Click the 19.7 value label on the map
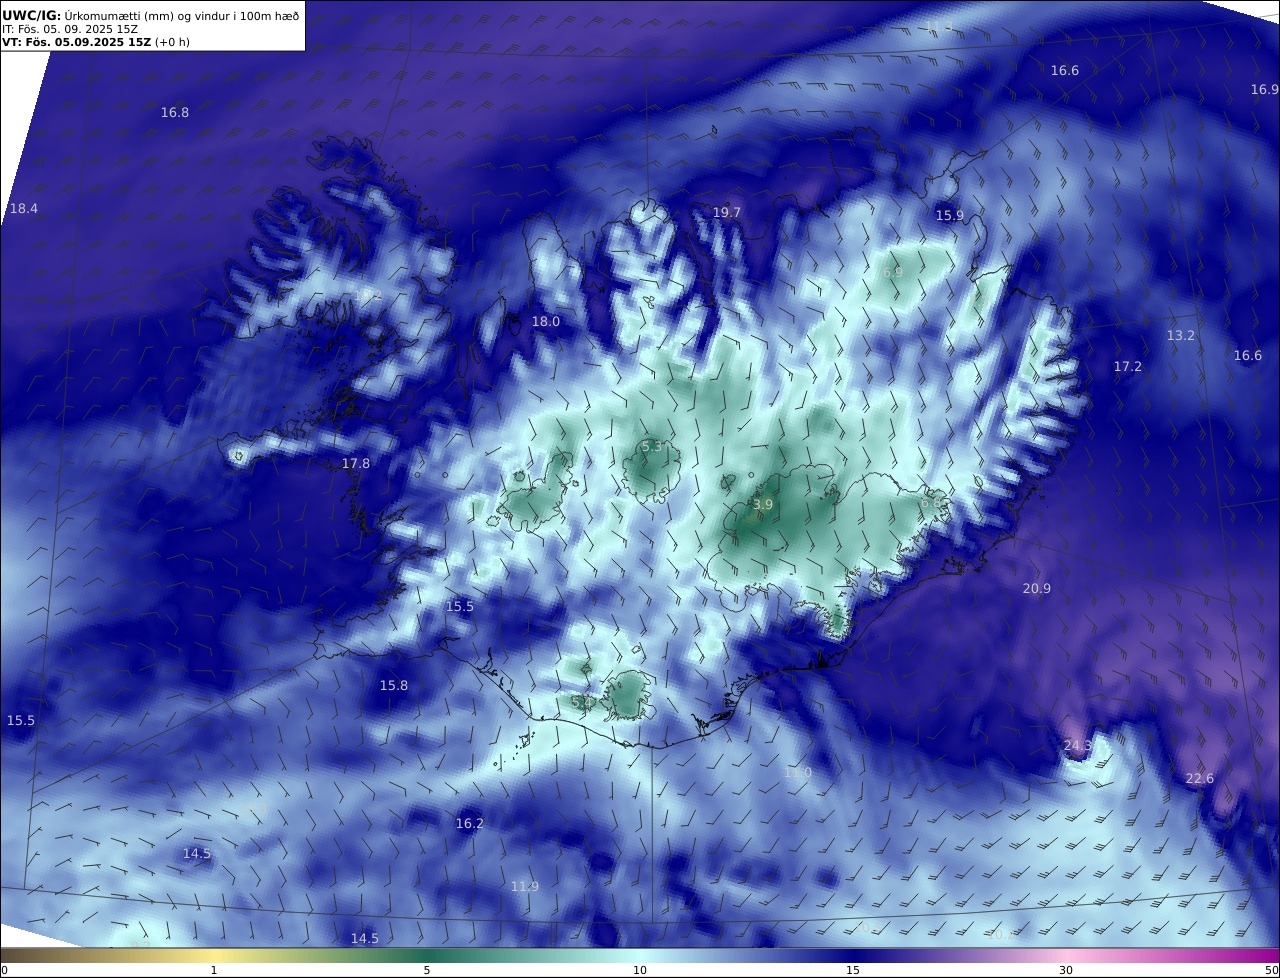This screenshot has width=1280, height=978. point(727,213)
